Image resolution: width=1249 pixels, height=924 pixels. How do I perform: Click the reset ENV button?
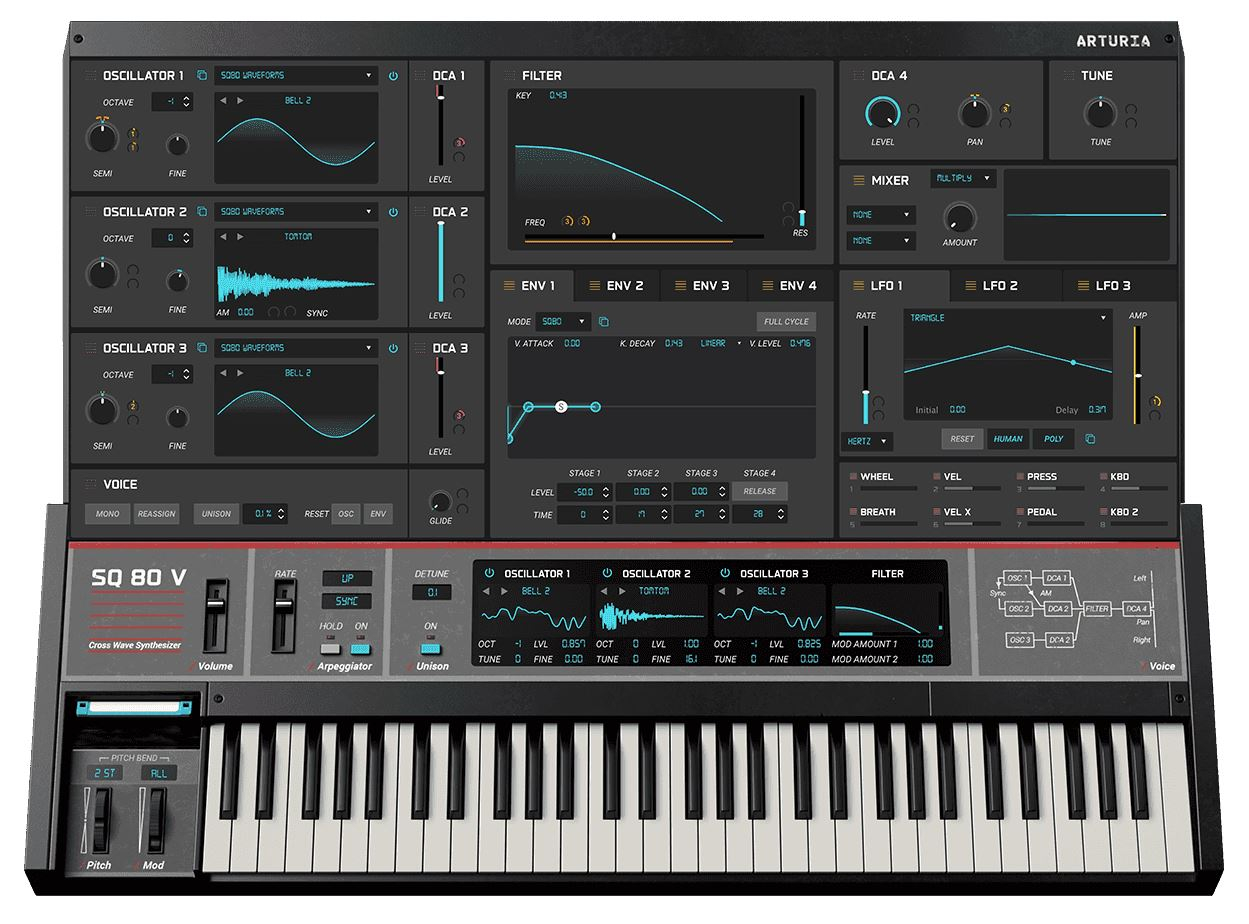point(378,514)
